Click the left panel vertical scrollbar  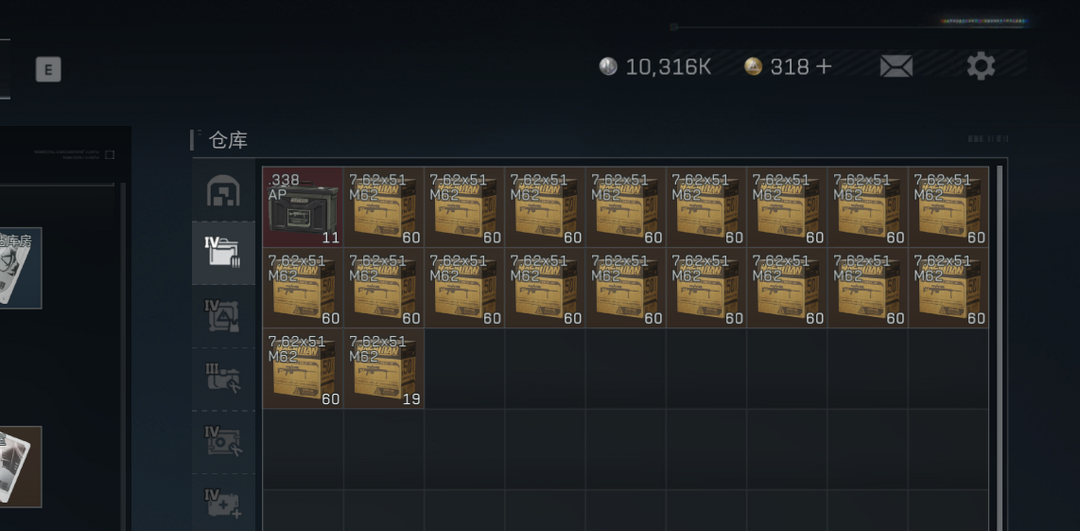123,357
